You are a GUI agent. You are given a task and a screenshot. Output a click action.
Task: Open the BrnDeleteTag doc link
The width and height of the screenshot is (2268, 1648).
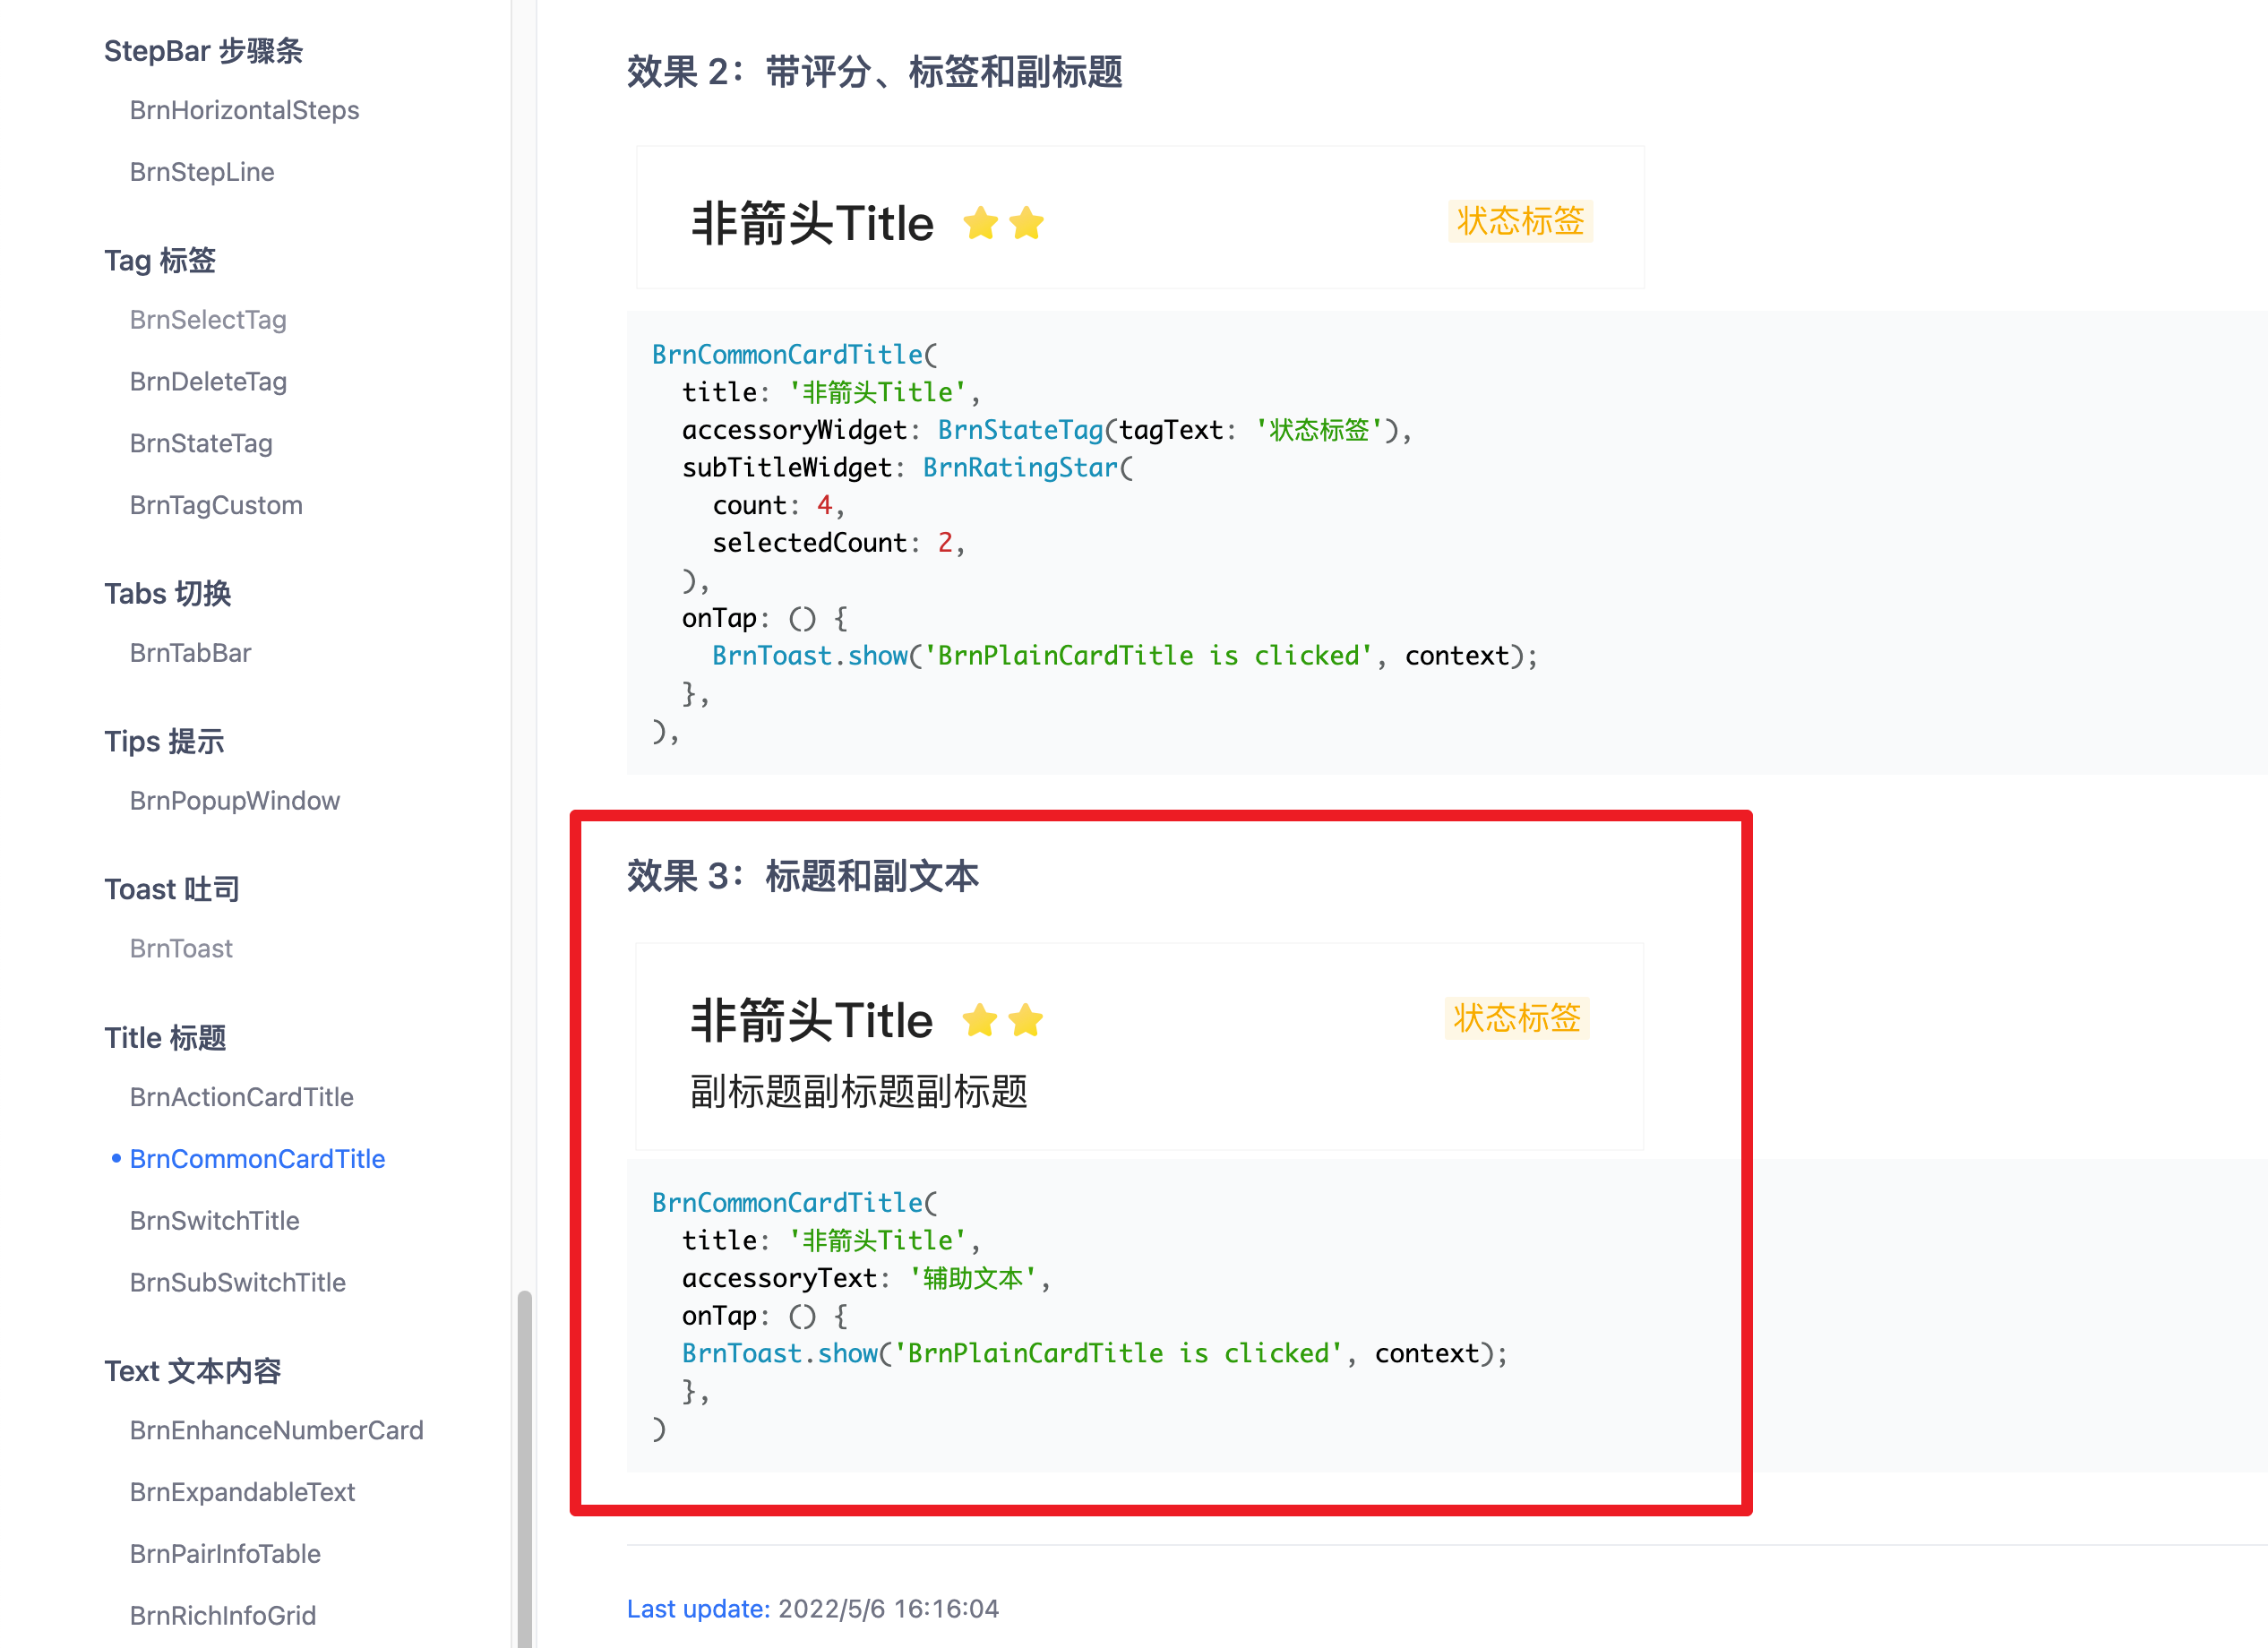(208, 382)
